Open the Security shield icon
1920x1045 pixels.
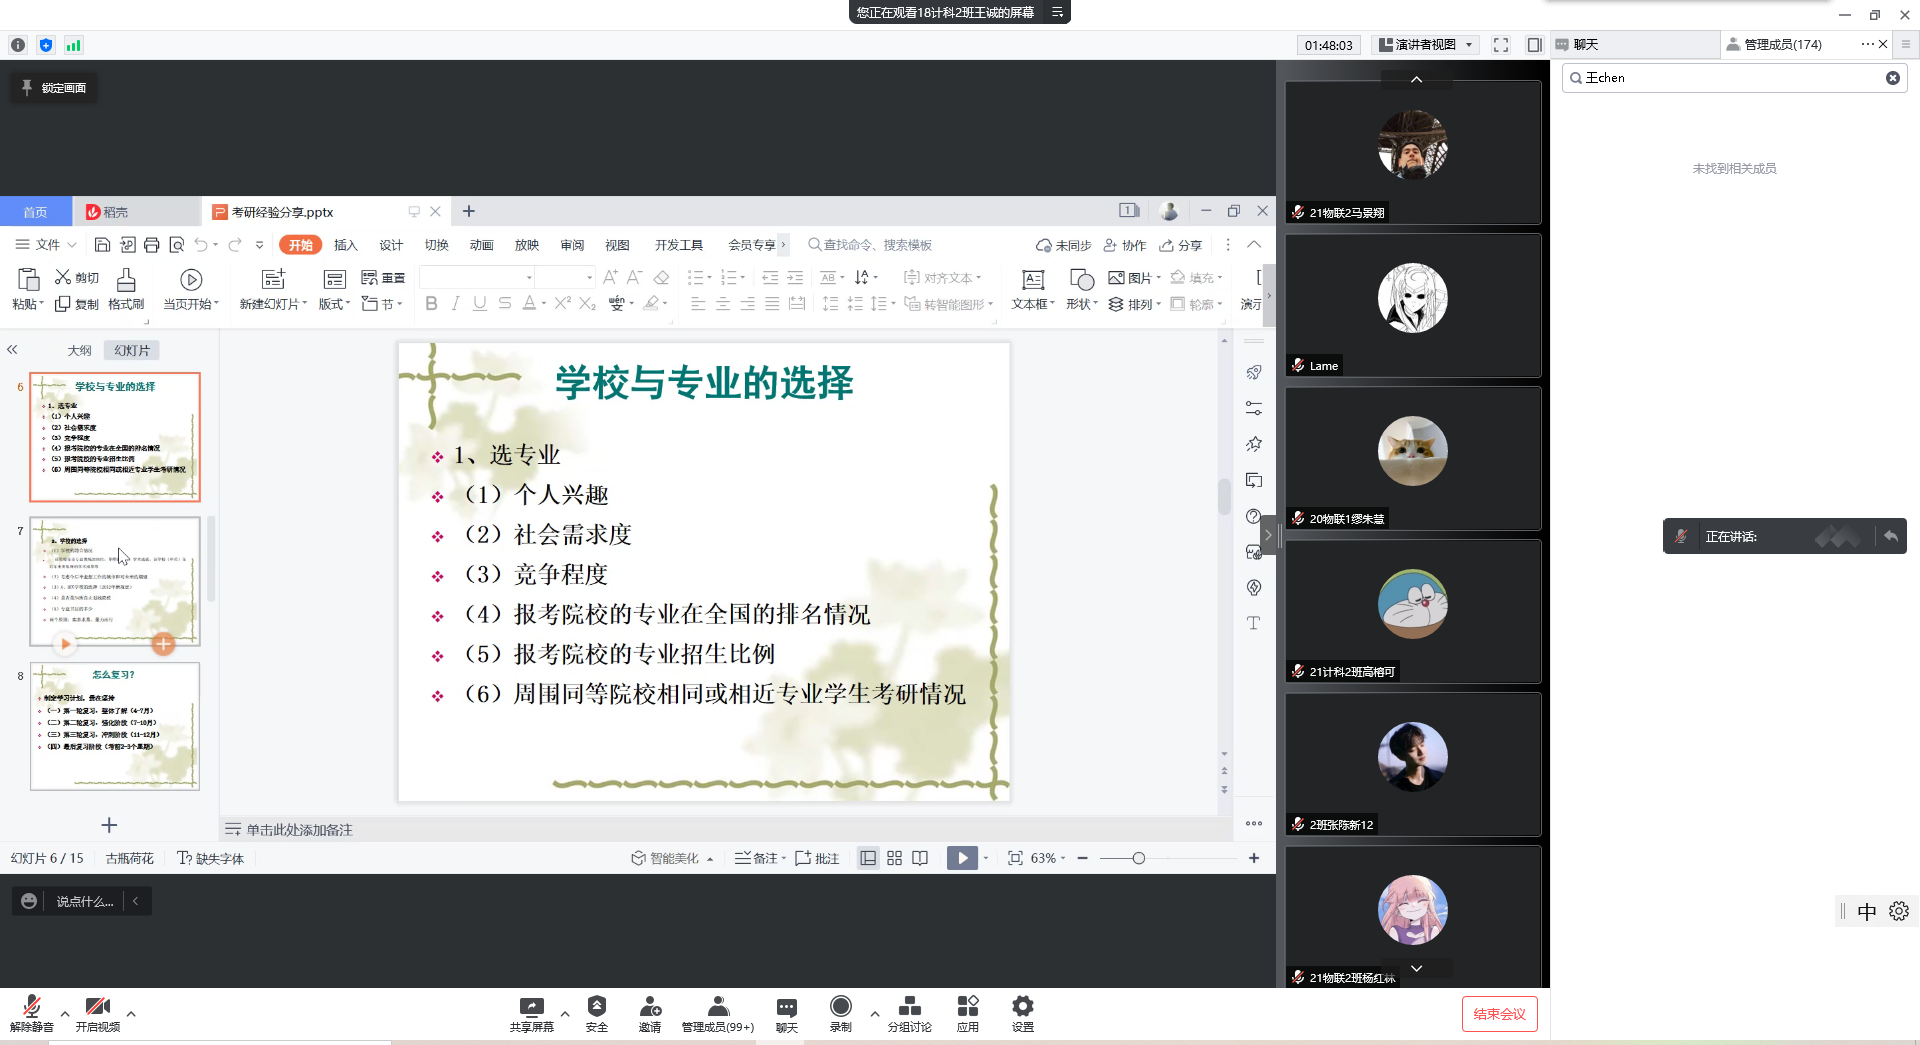pos(597,1008)
